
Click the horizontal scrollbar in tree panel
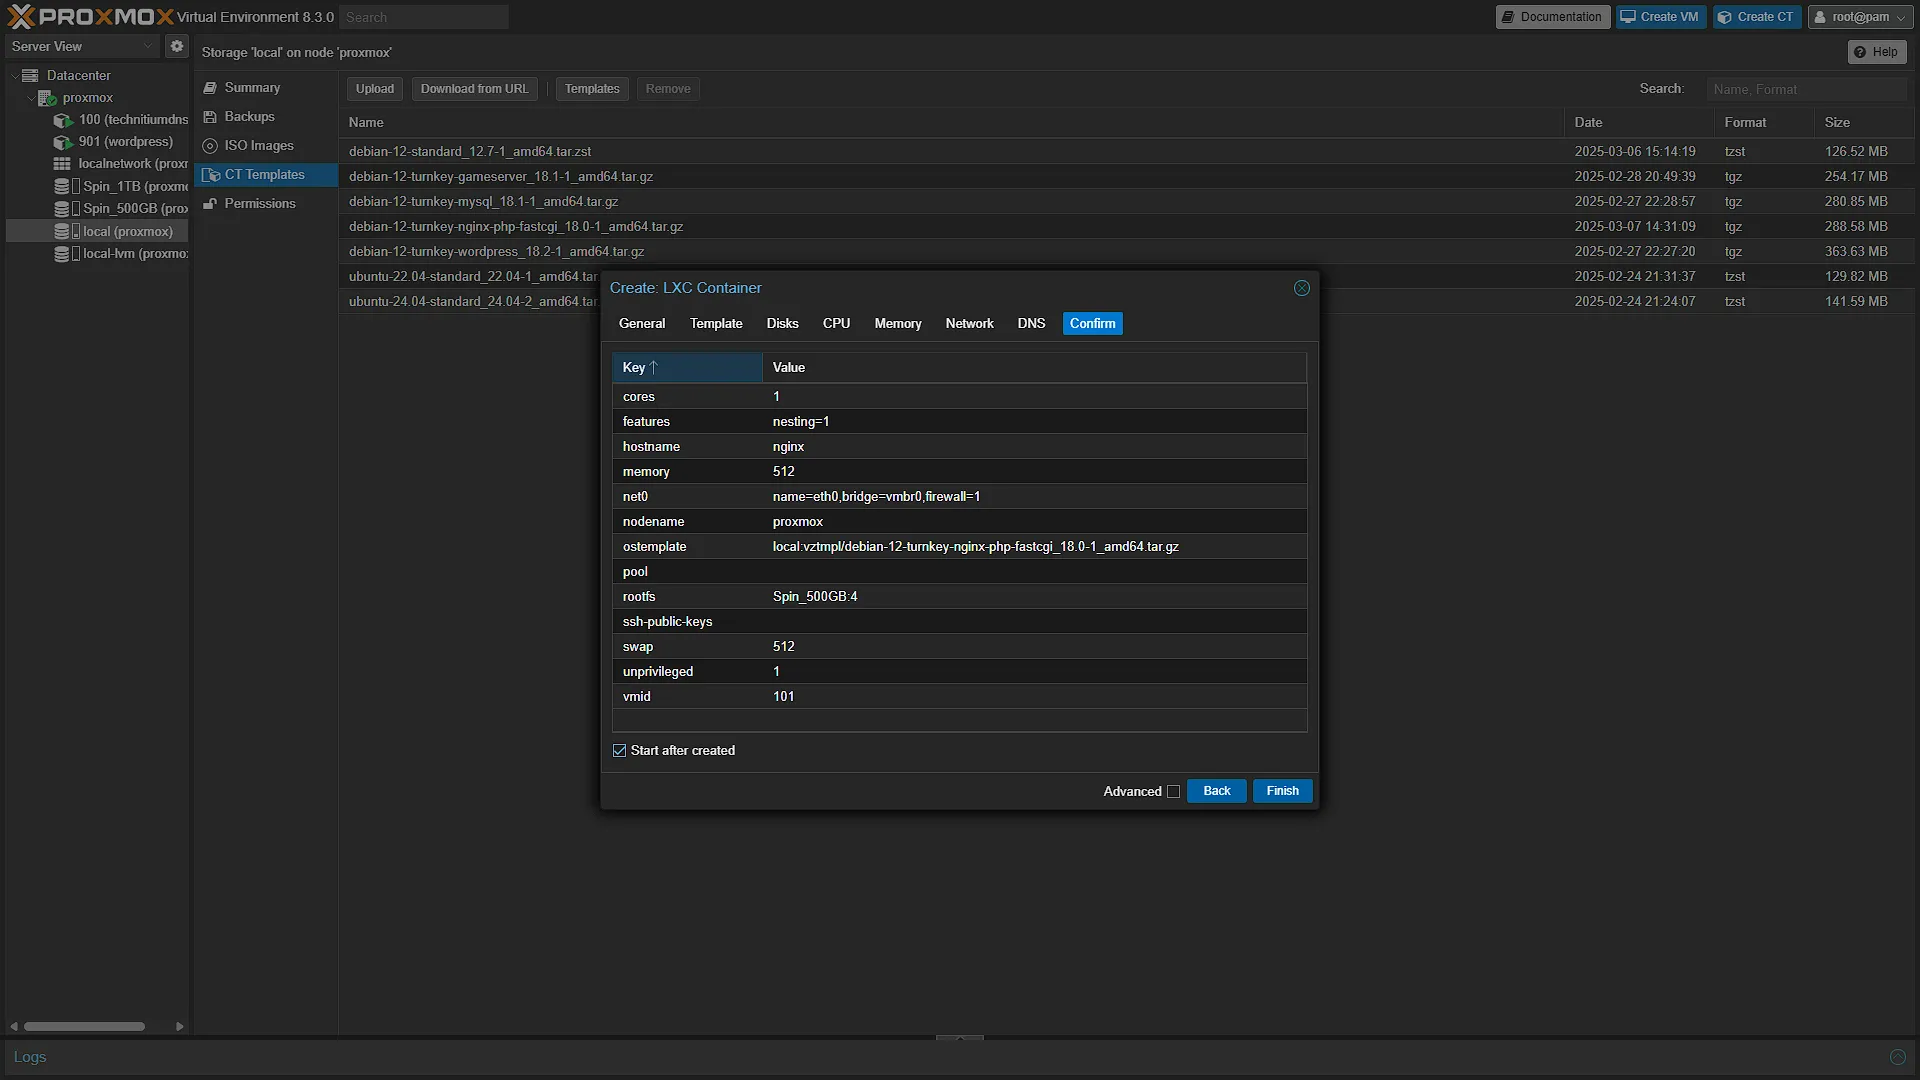(x=84, y=1026)
